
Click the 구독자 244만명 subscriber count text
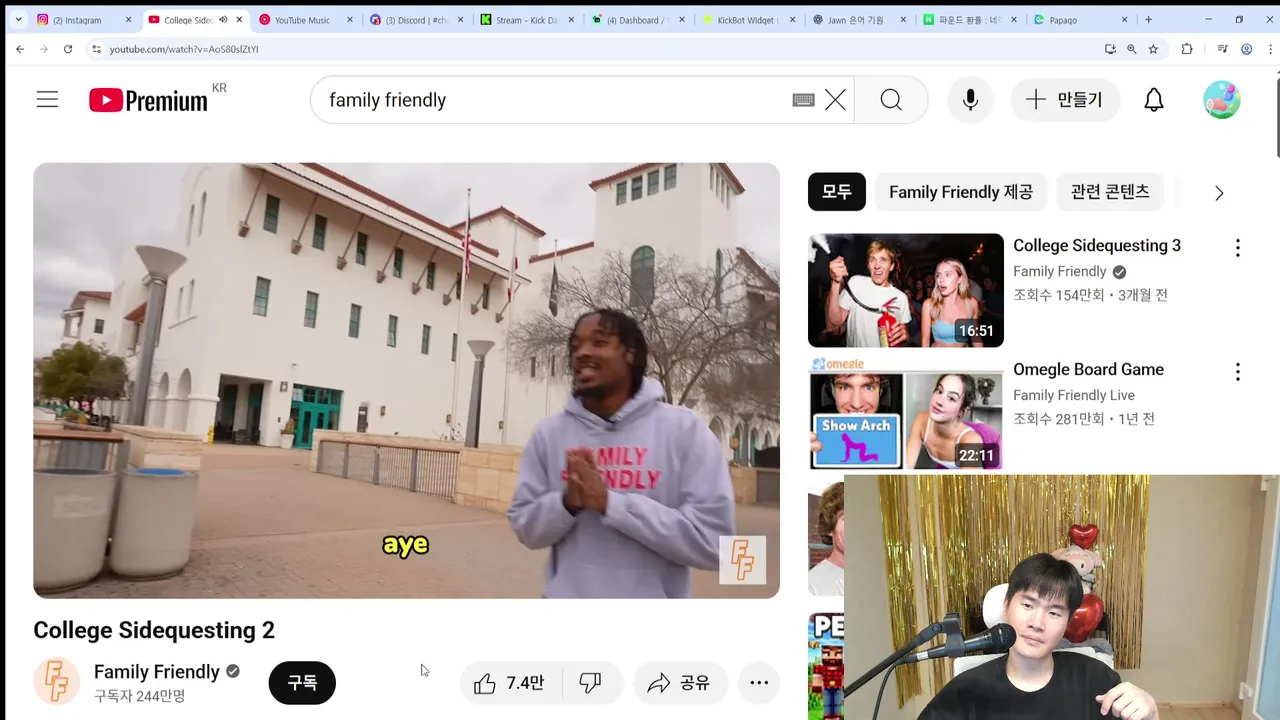click(140, 696)
